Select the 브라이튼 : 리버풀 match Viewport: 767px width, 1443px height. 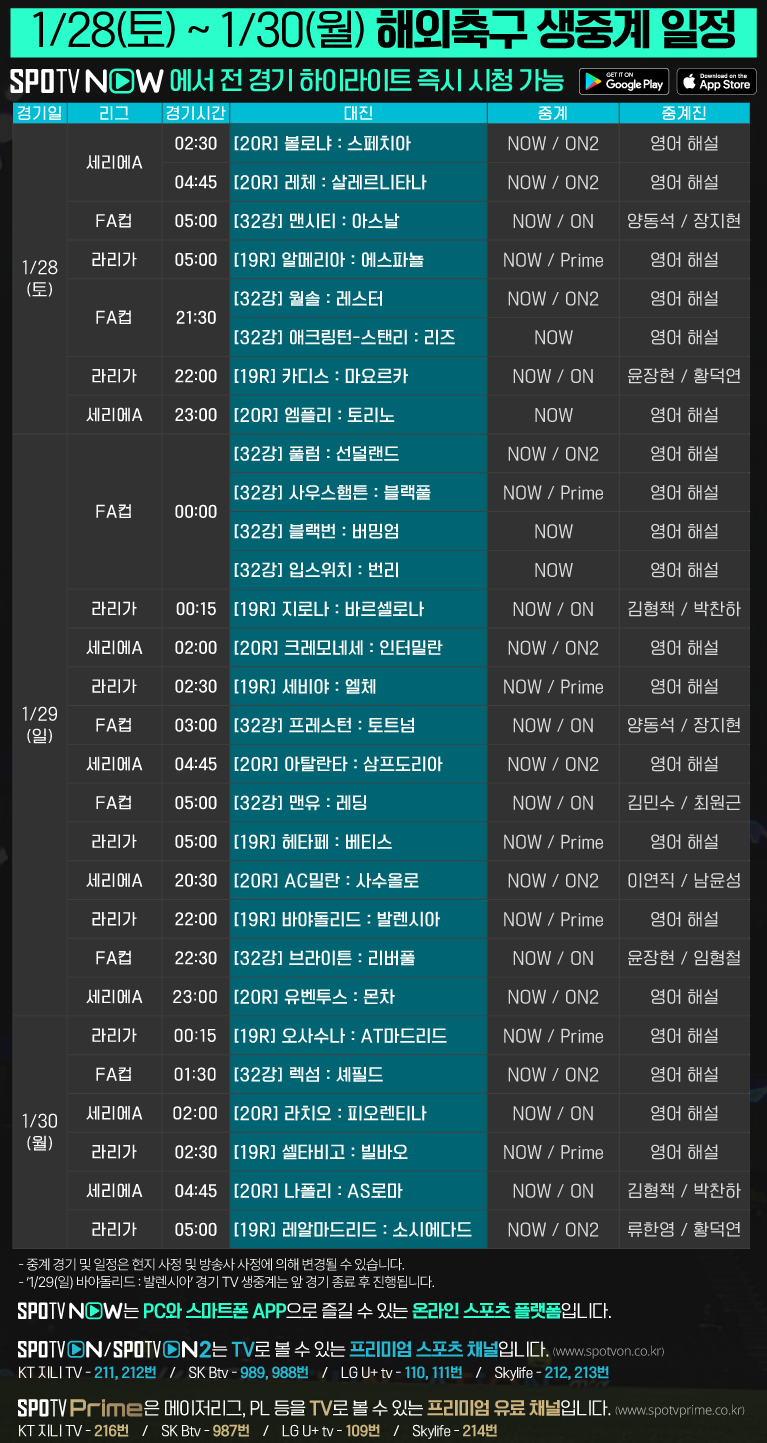[358, 958]
